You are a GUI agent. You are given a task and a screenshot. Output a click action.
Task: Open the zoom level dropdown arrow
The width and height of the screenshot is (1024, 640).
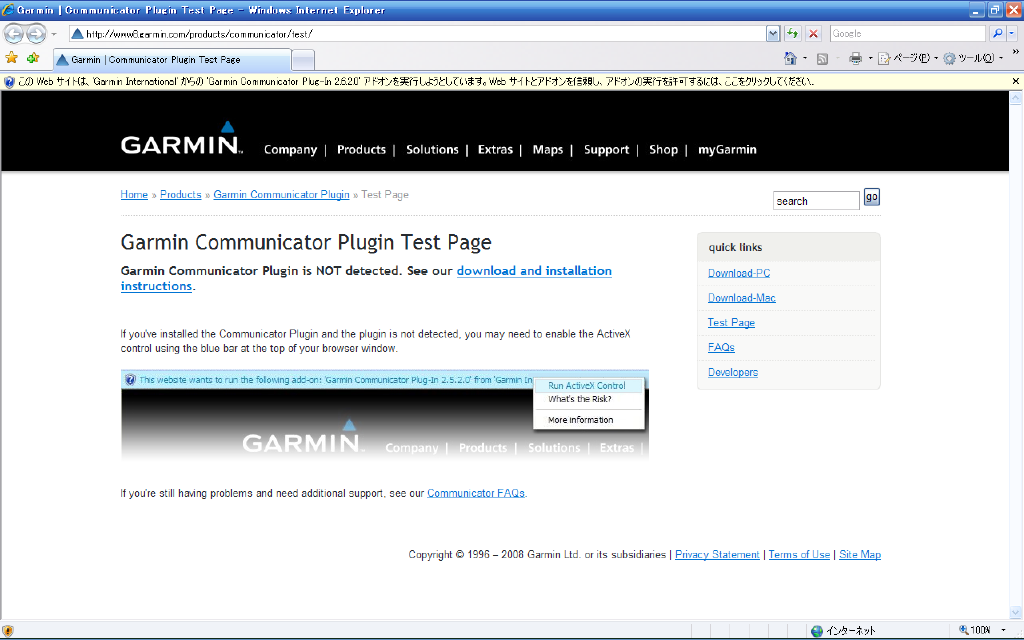coord(1002,630)
